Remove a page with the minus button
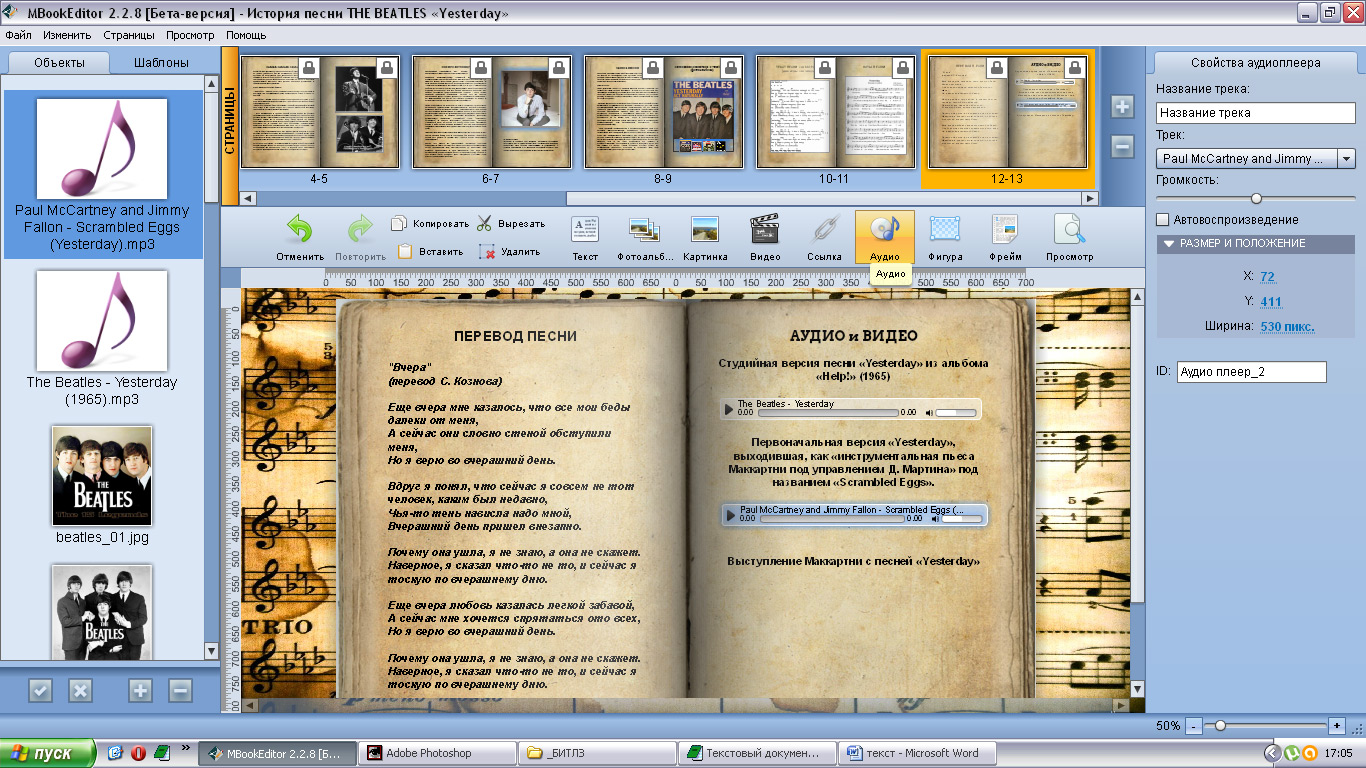 1122,146
